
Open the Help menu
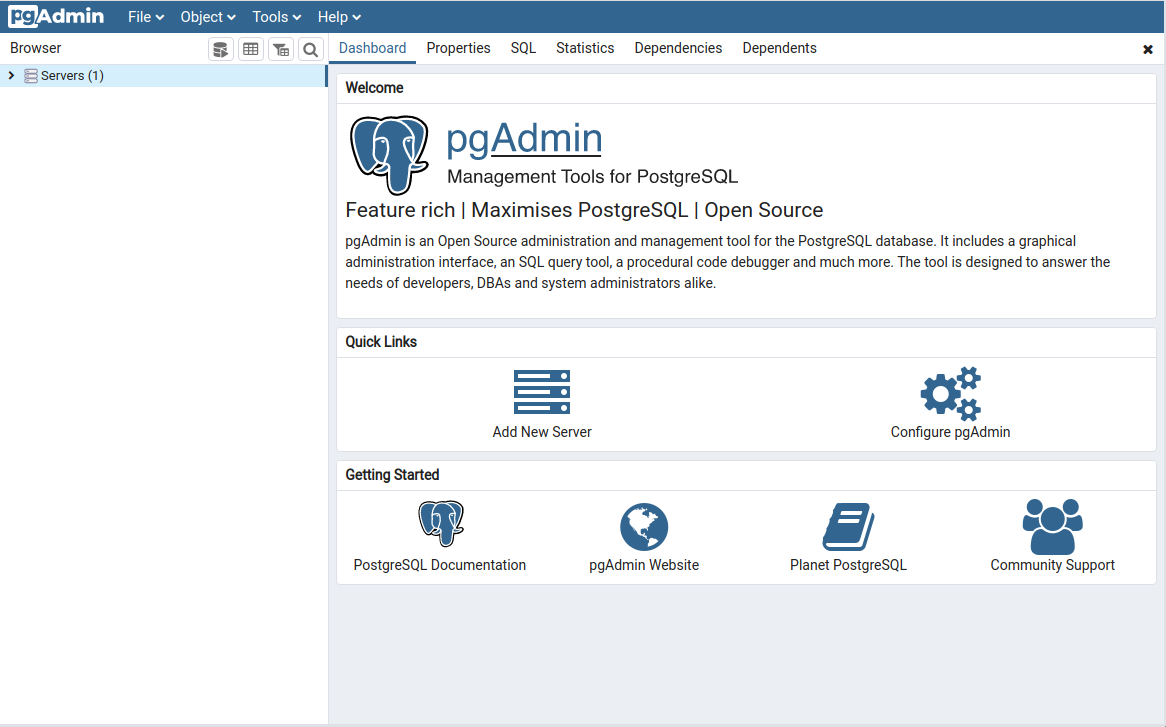tap(339, 17)
